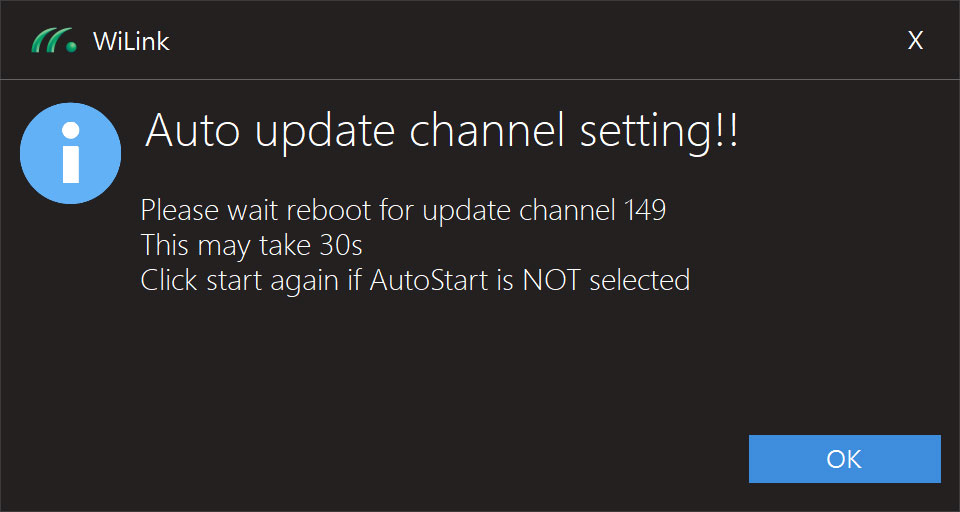Image resolution: width=960 pixels, height=512 pixels.
Task: Click the blue information circle icon
Action: [x=70, y=153]
